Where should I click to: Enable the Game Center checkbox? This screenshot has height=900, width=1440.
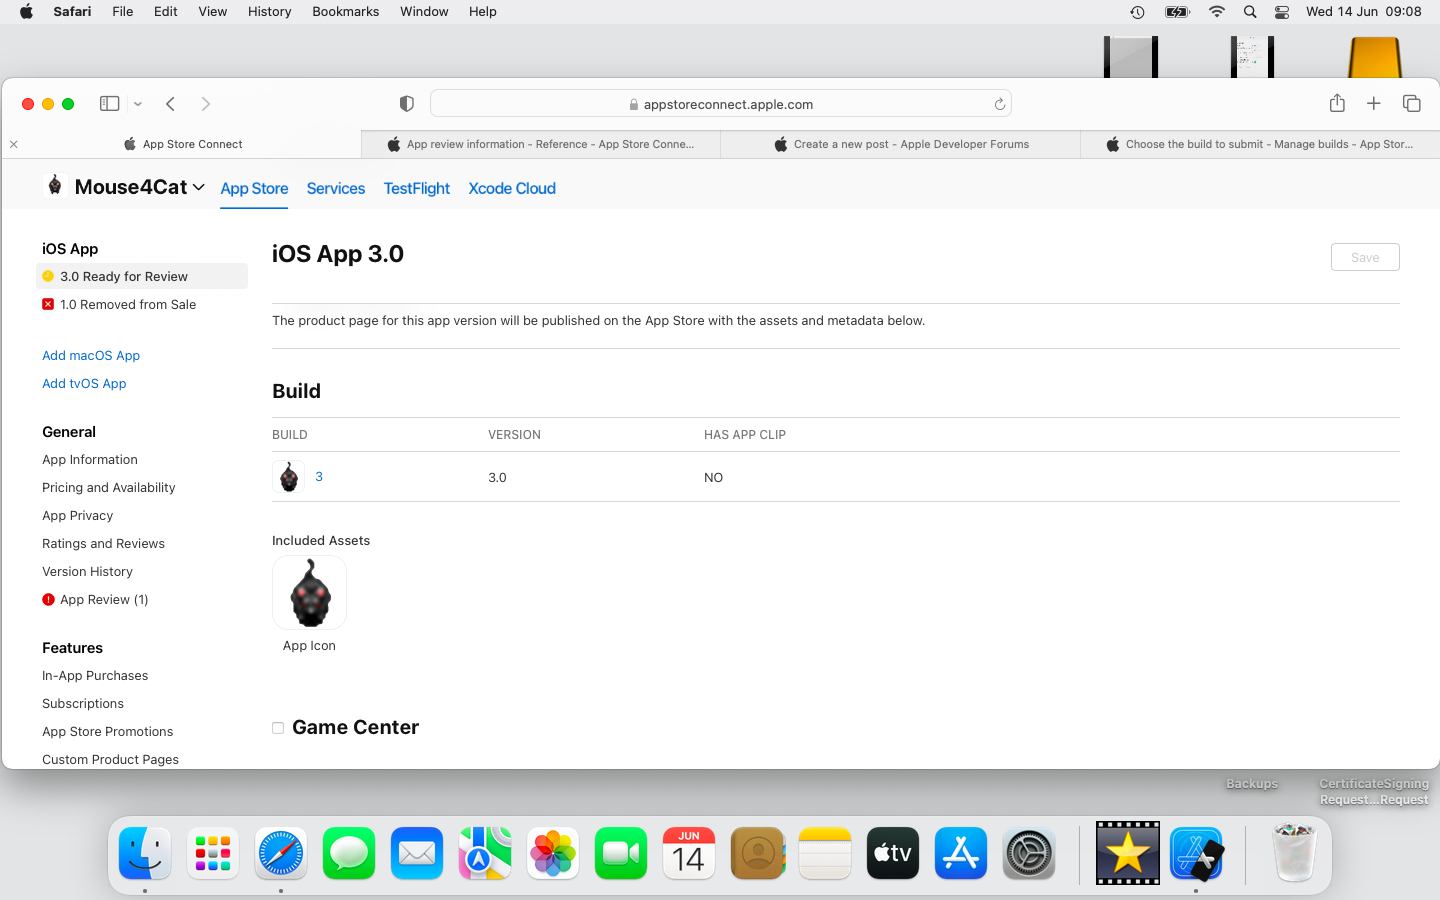point(278,728)
